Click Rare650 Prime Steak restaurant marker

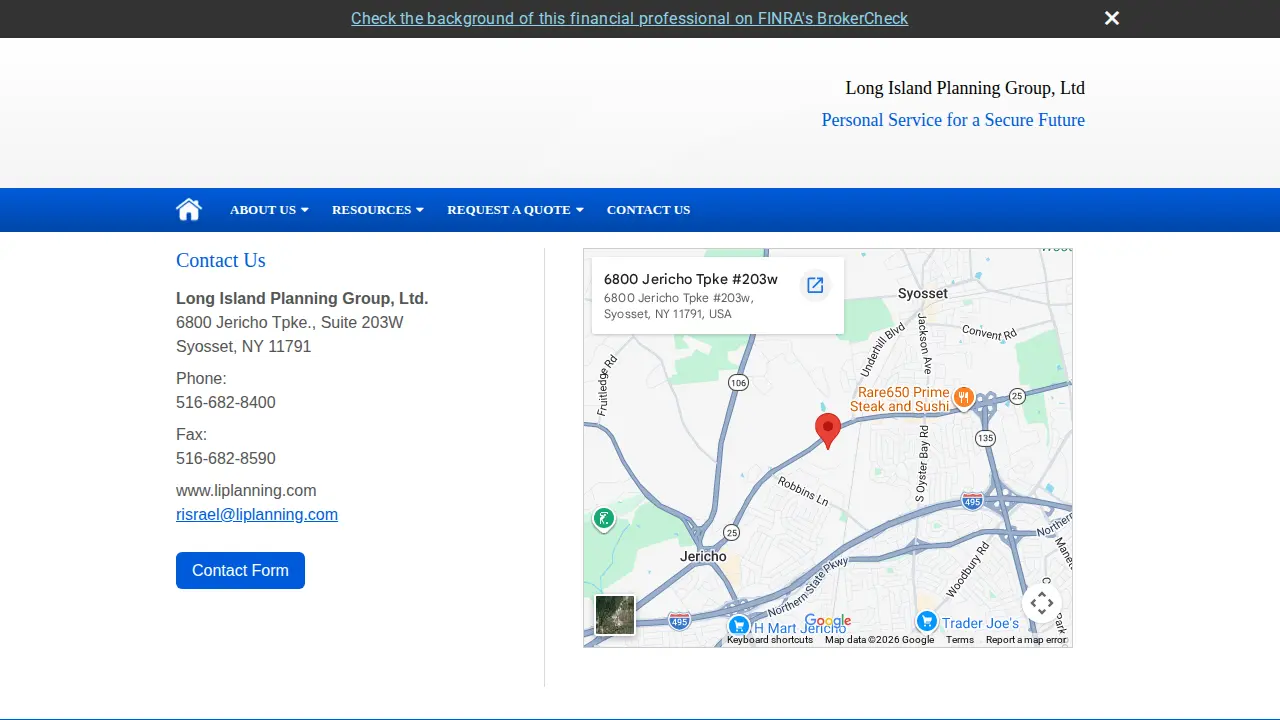click(x=963, y=397)
